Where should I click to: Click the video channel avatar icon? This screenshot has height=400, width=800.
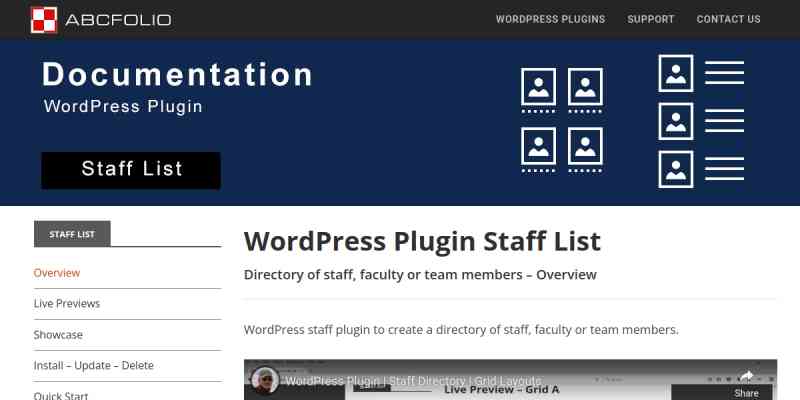click(x=265, y=380)
